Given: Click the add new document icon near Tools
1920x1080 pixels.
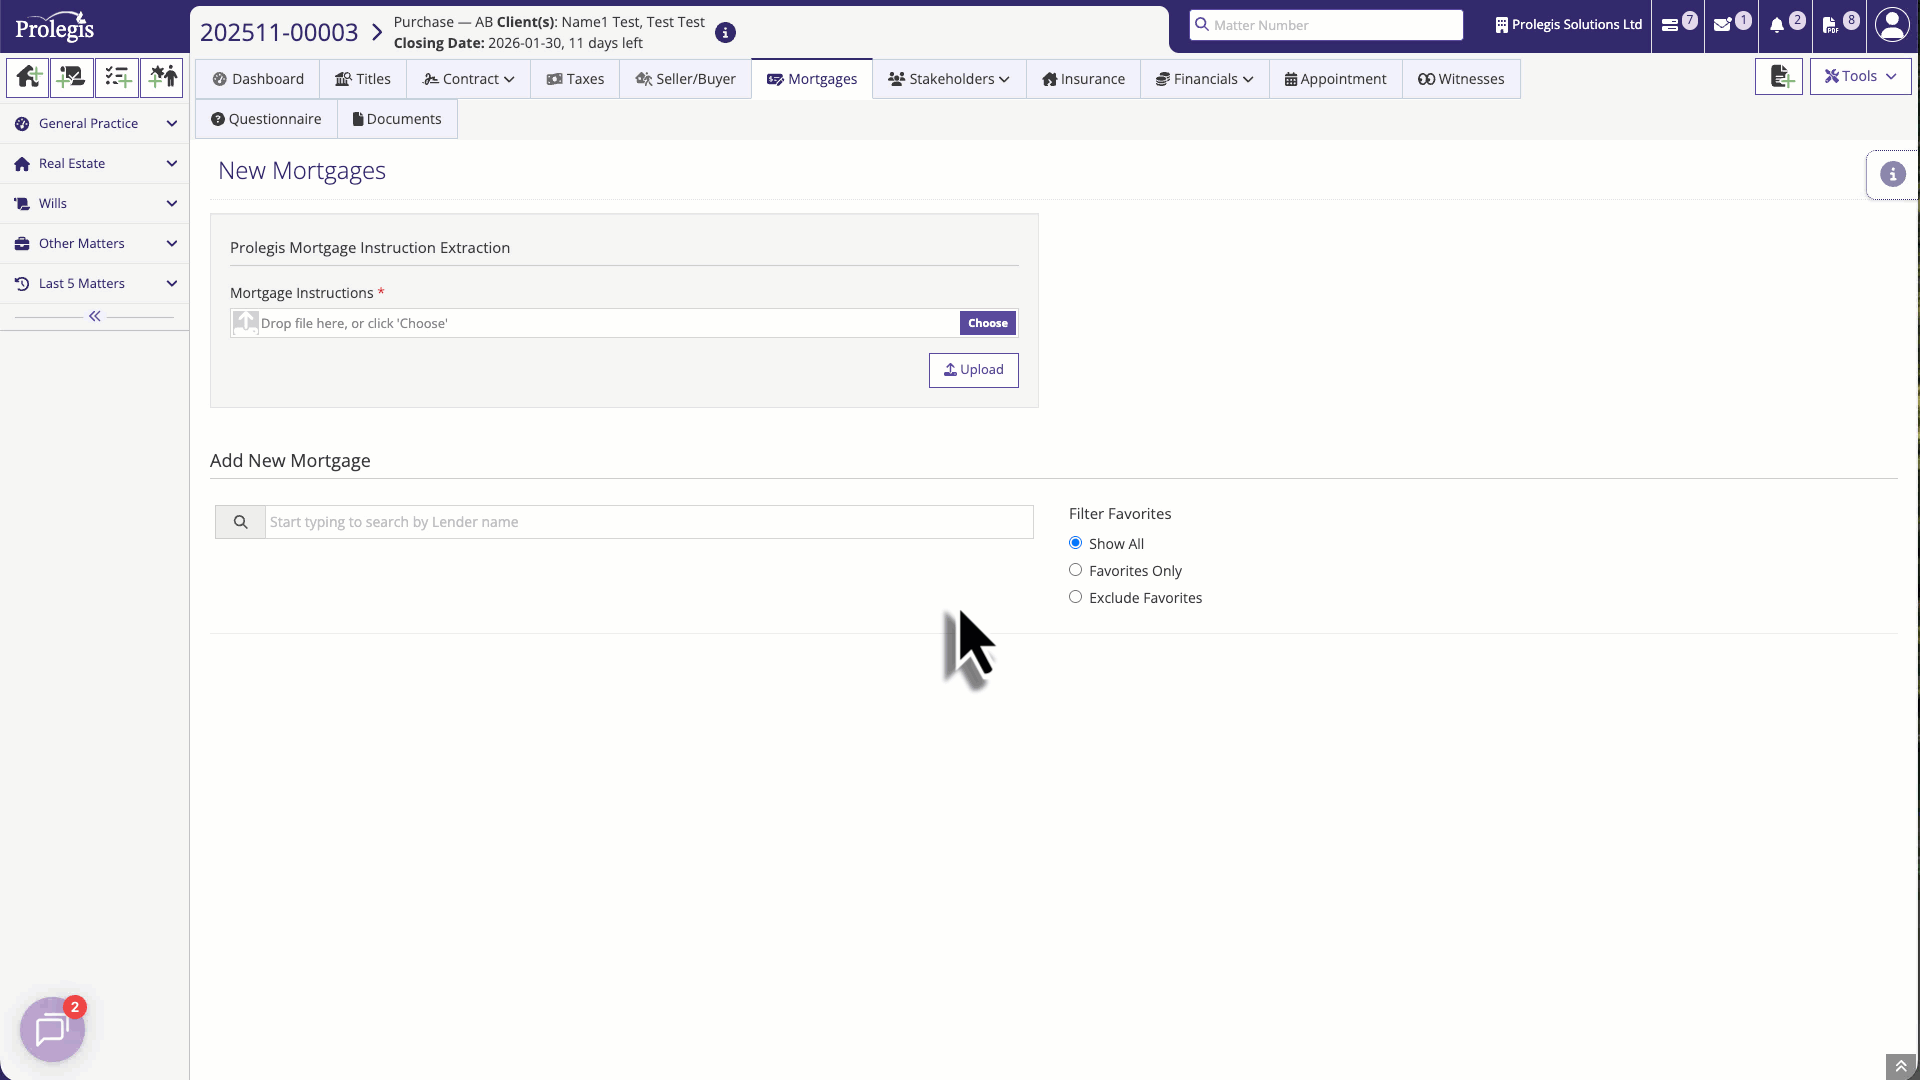Looking at the screenshot, I should [x=1780, y=76].
